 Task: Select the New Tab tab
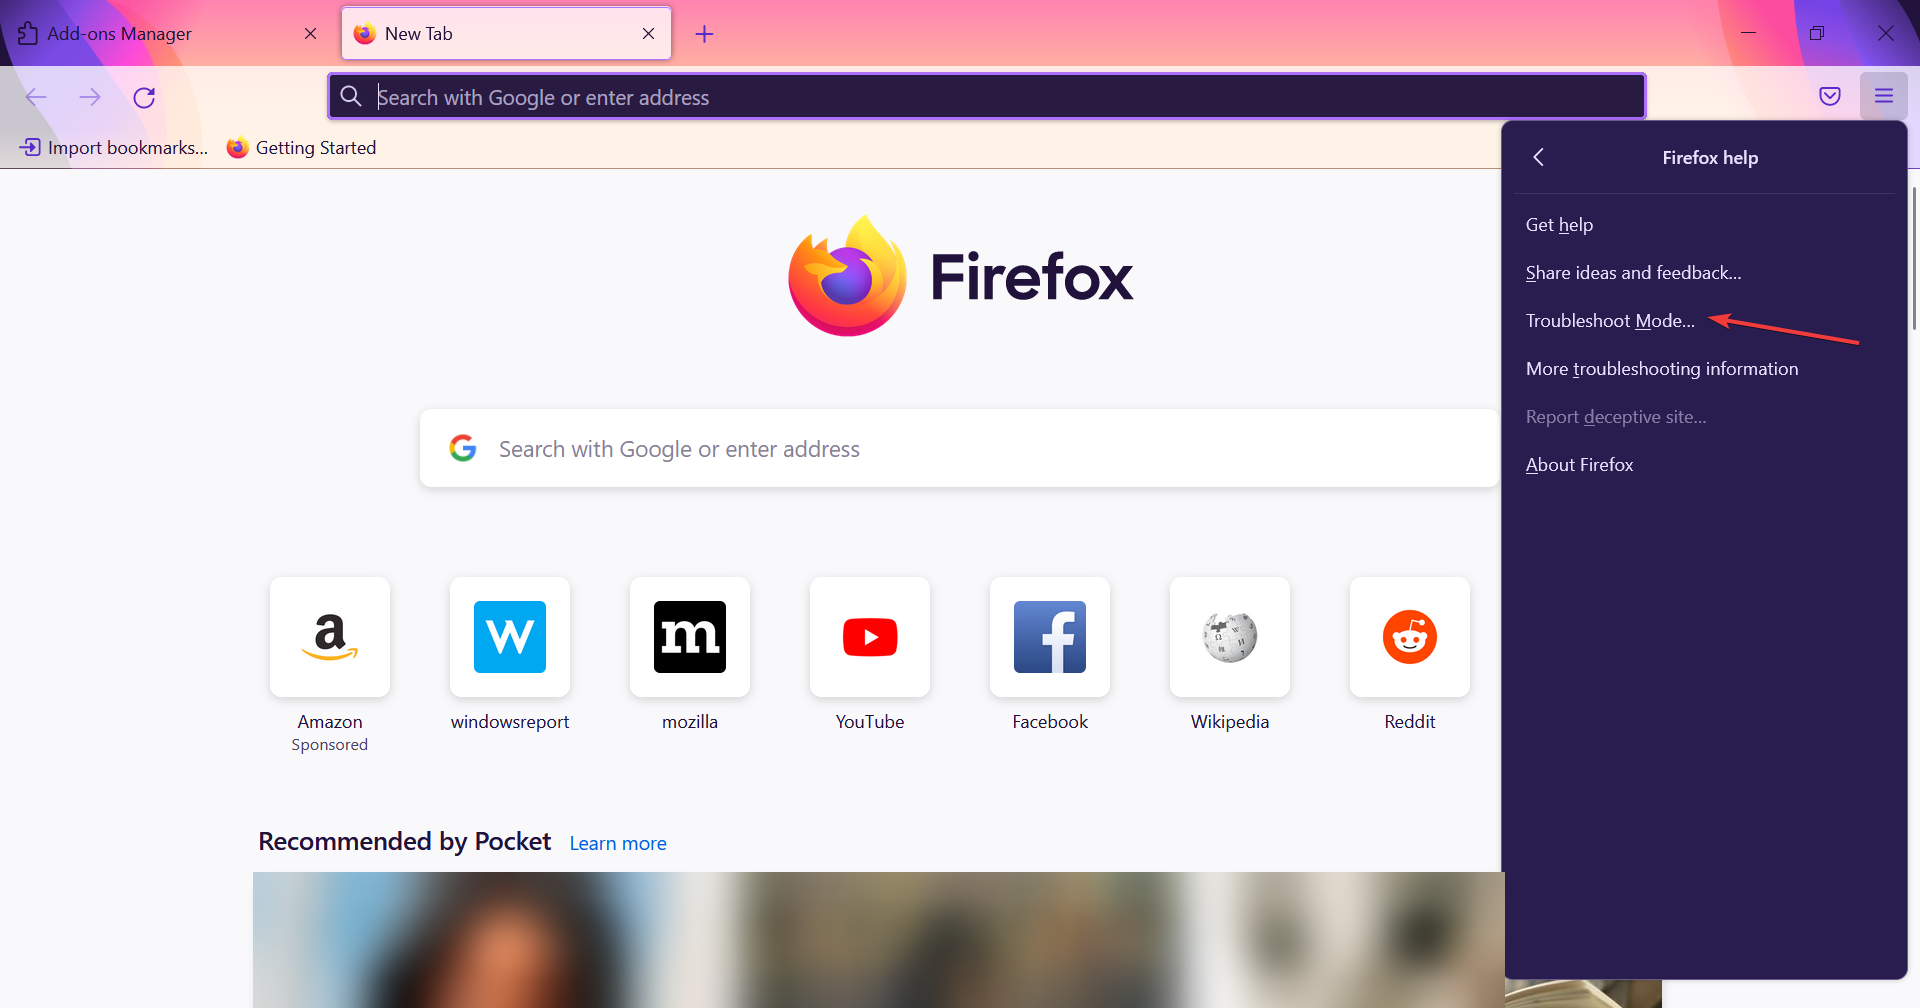pos(506,34)
